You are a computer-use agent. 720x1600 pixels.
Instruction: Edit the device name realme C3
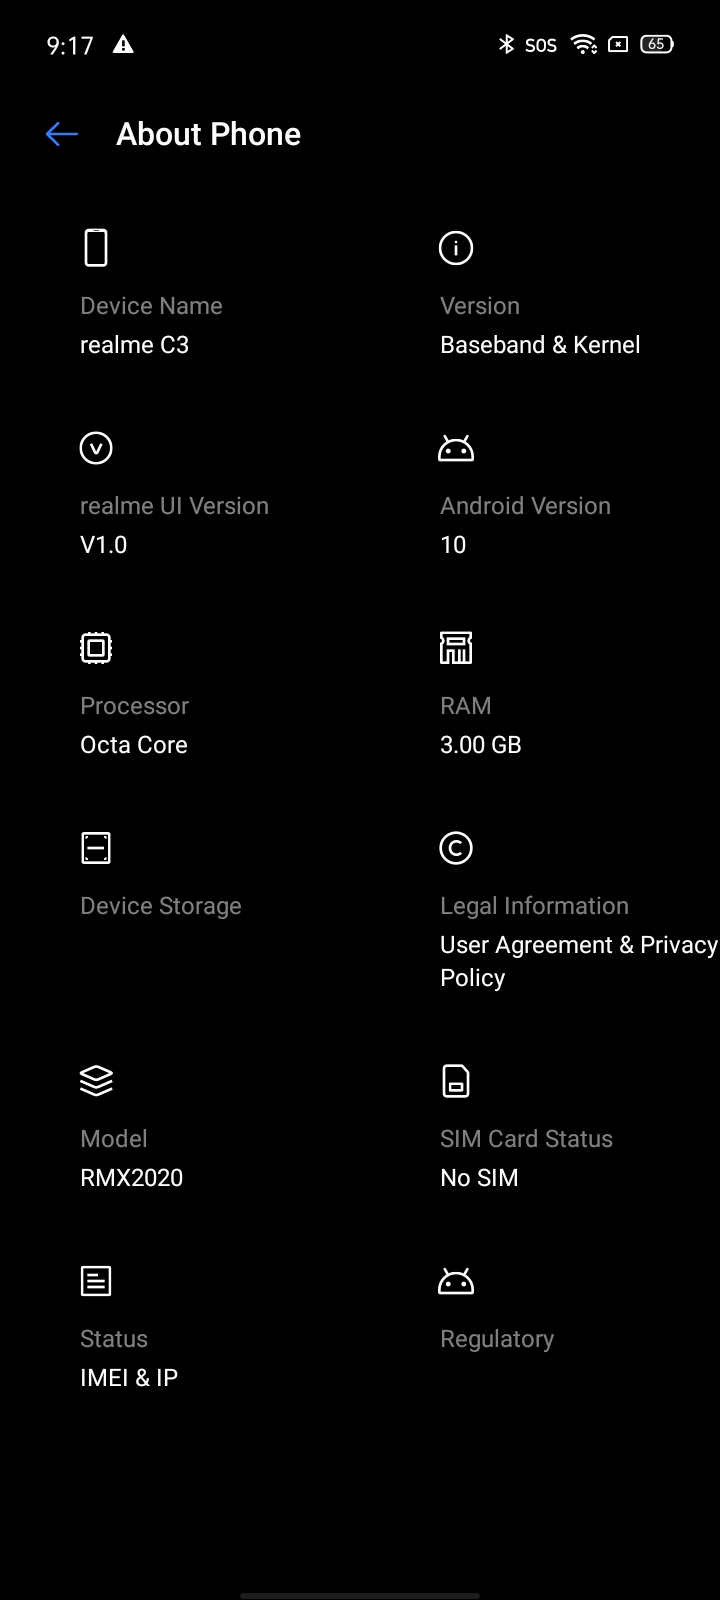(x=134, y=345)
